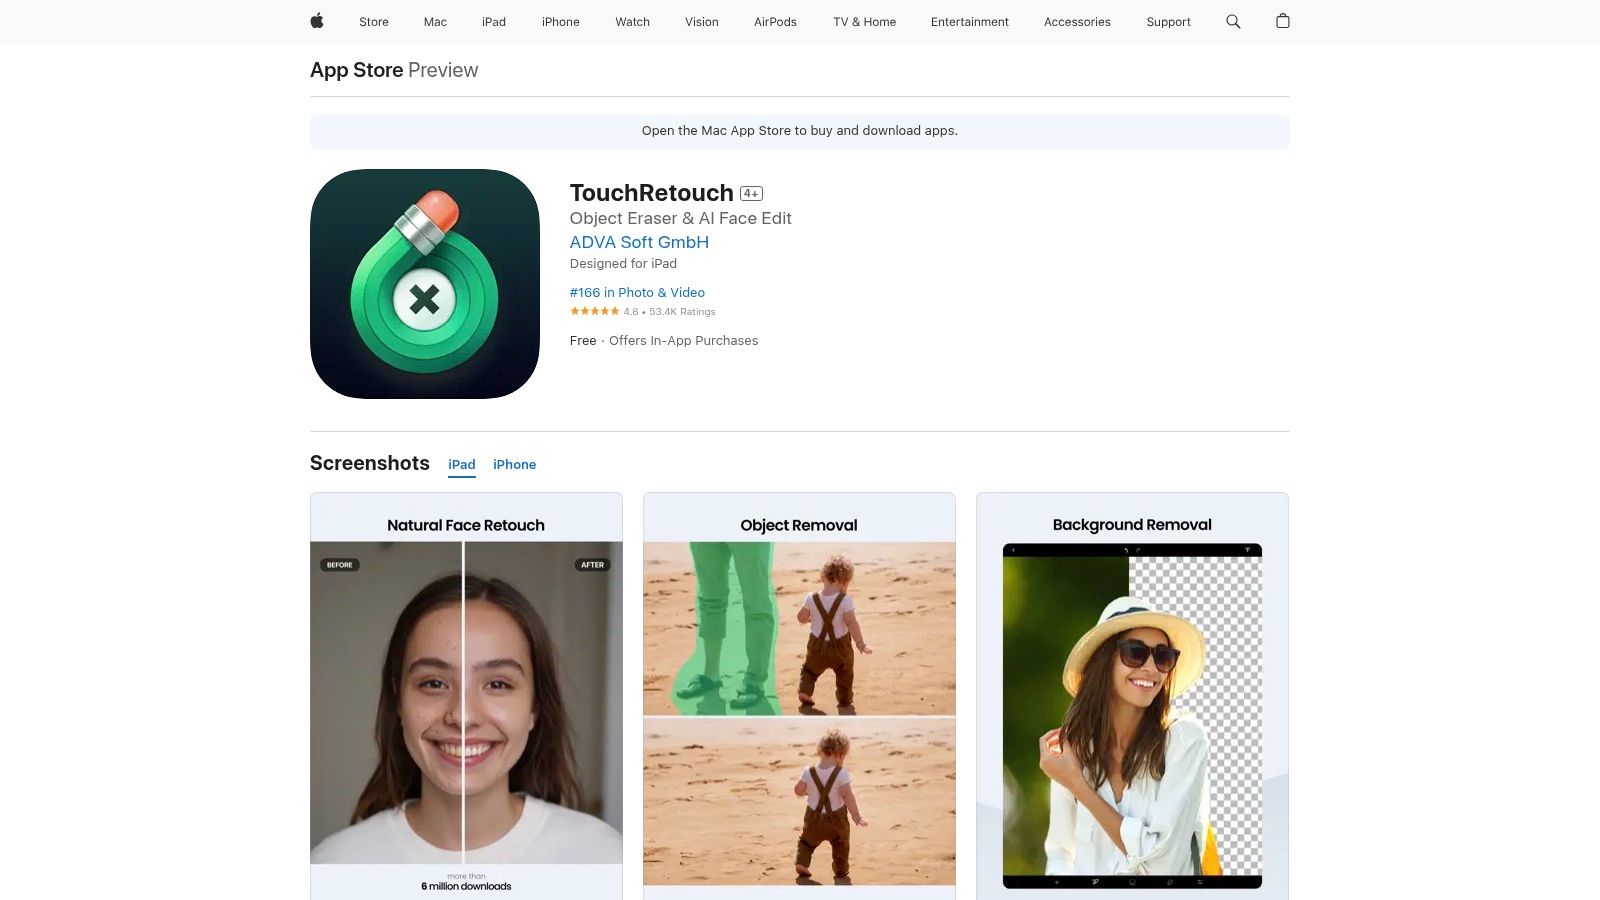
Task: Open ADVA Soft GmbH developer link
Action: click(x=639, y=242)
